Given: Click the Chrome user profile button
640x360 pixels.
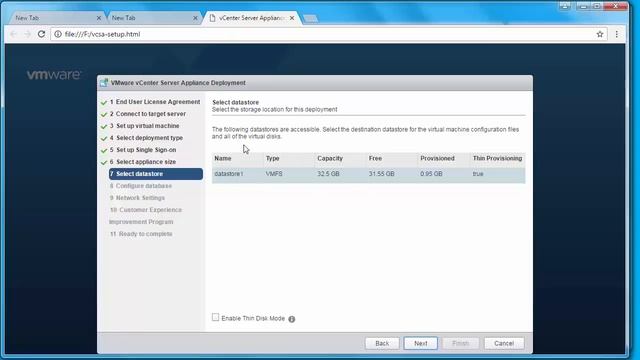Looking at the screenshot, I should click(x=565, y=6).
